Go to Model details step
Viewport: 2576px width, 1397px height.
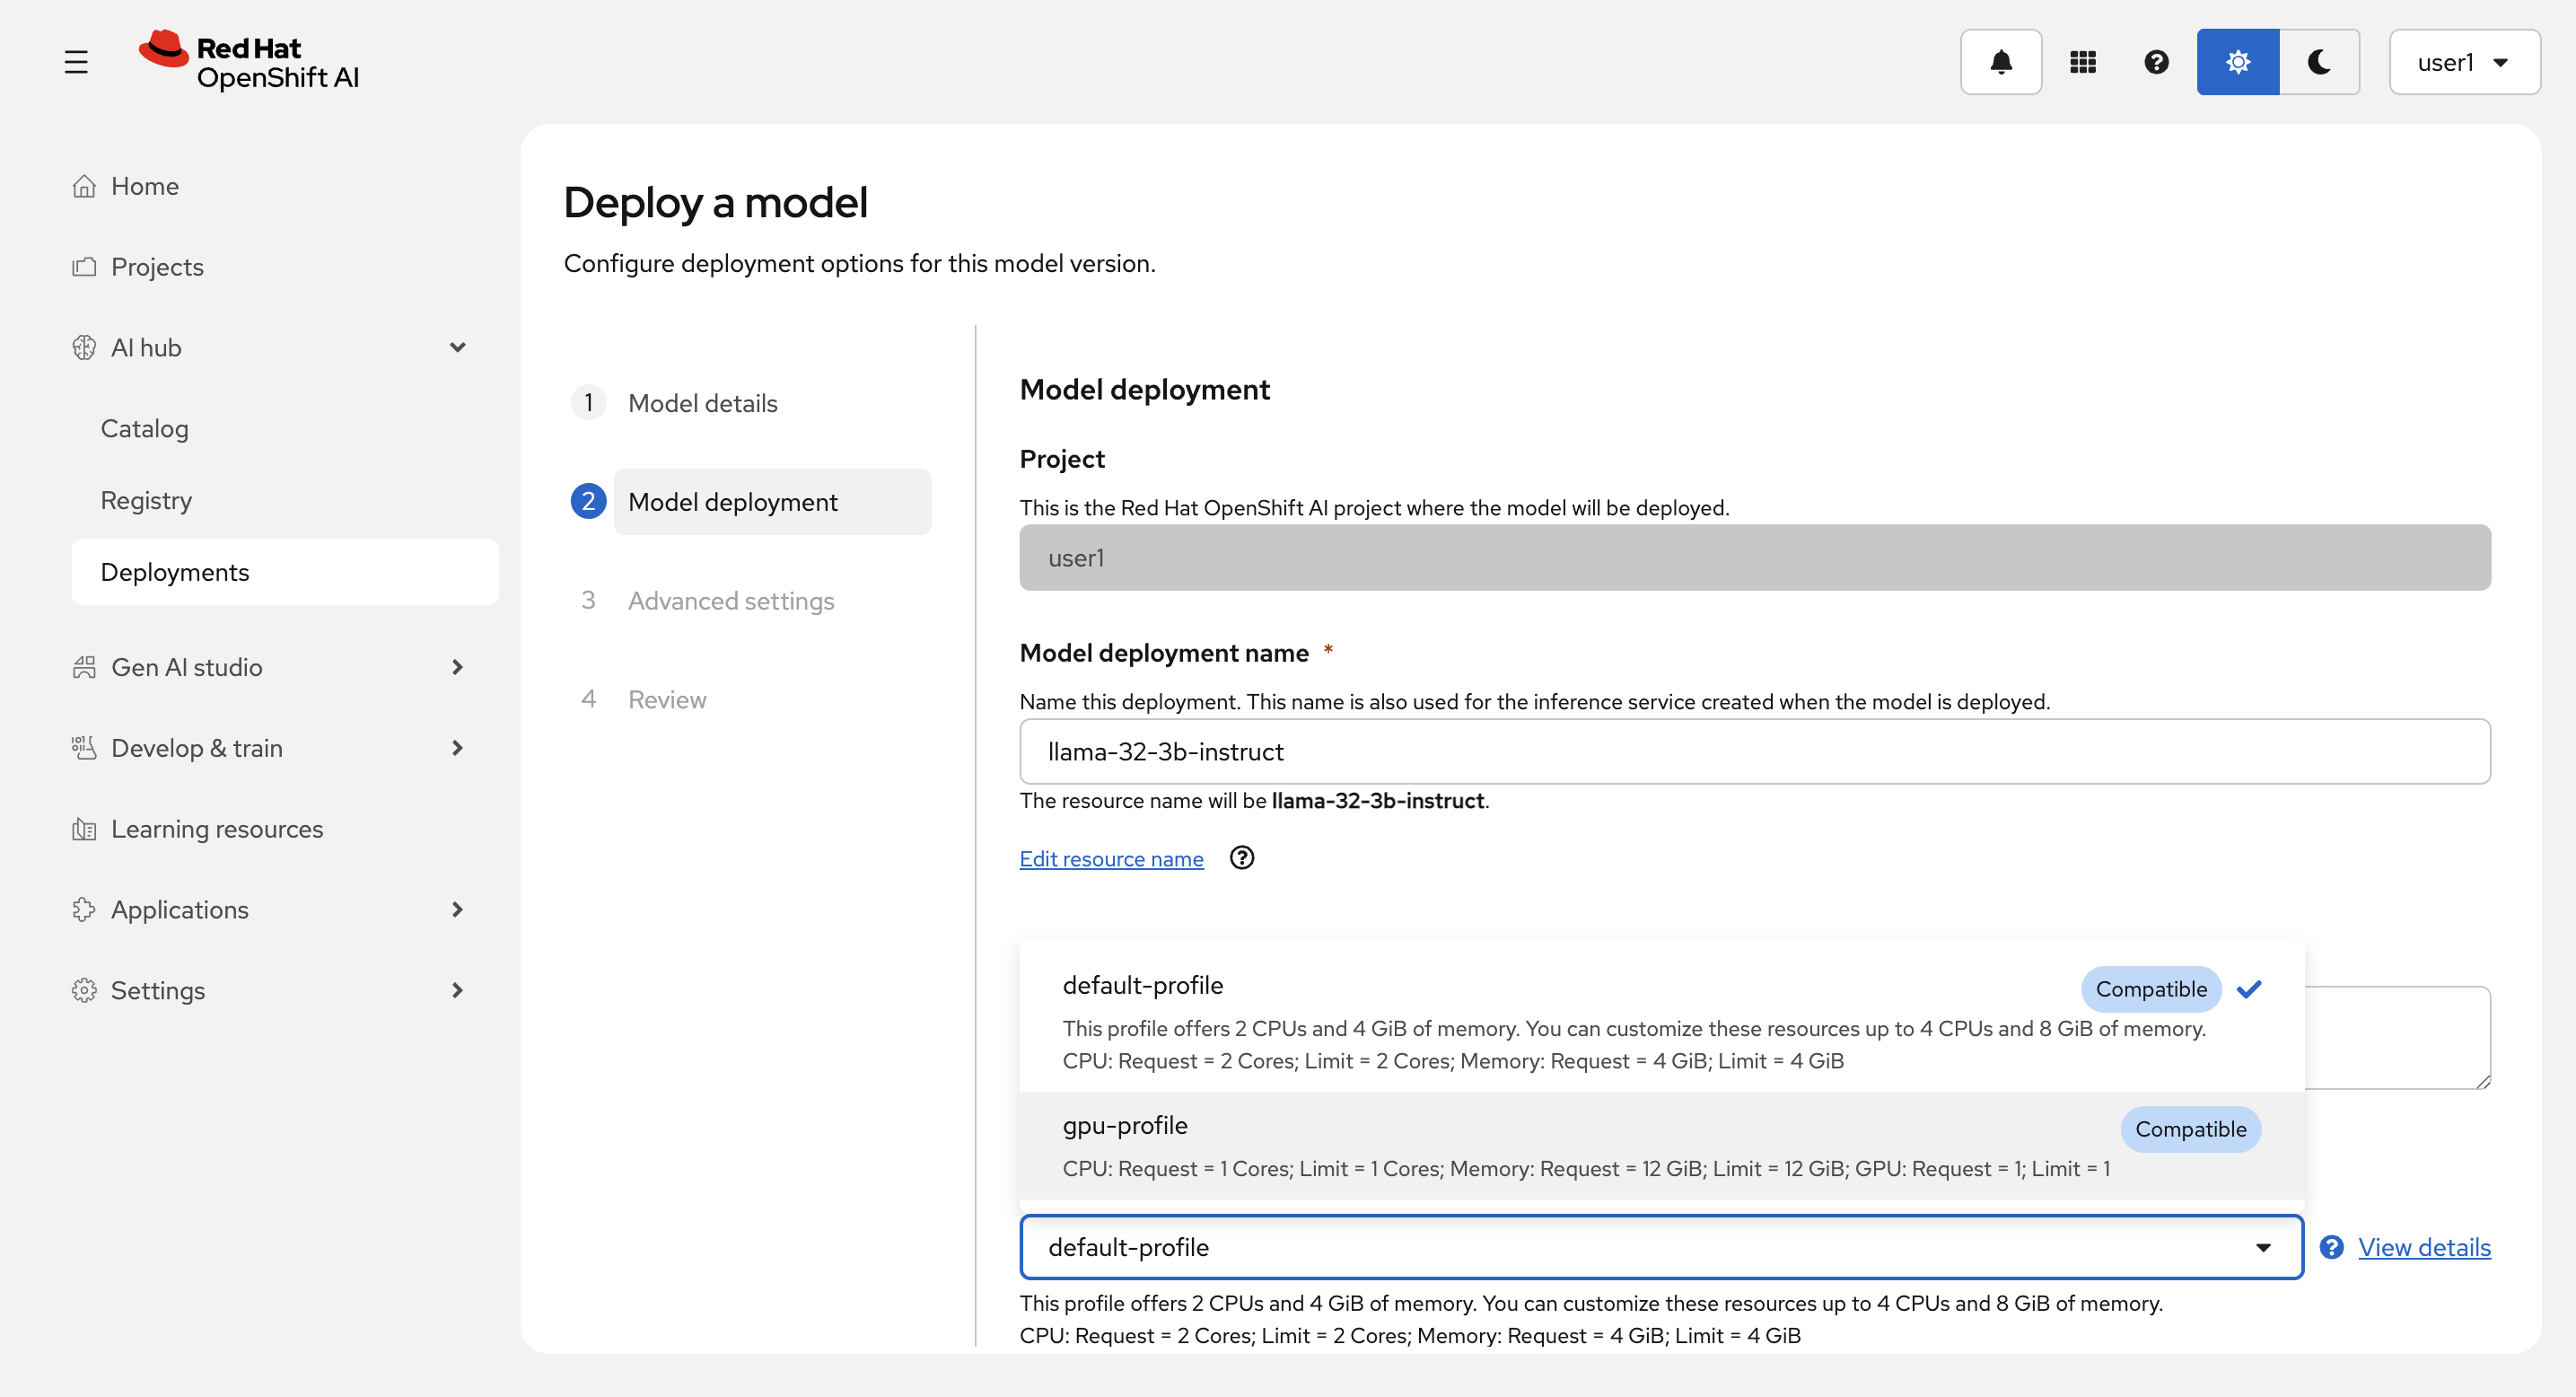tap(702, 403)
